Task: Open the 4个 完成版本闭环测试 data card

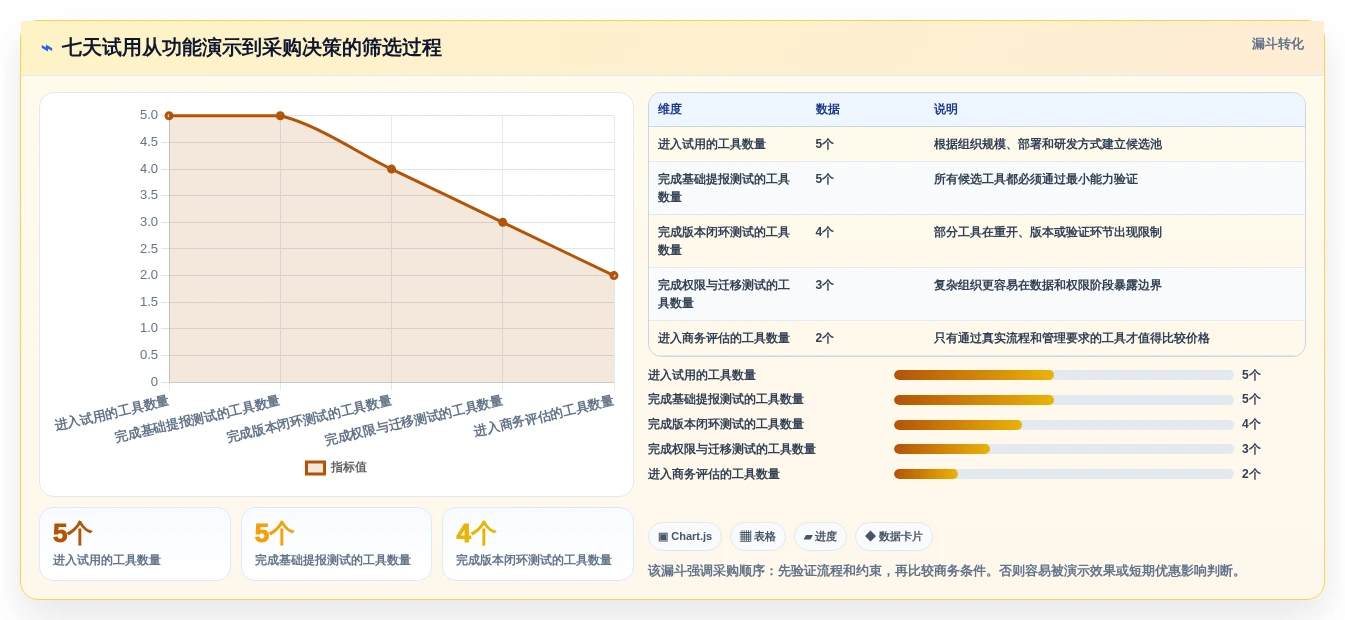Action: point(538,544)
